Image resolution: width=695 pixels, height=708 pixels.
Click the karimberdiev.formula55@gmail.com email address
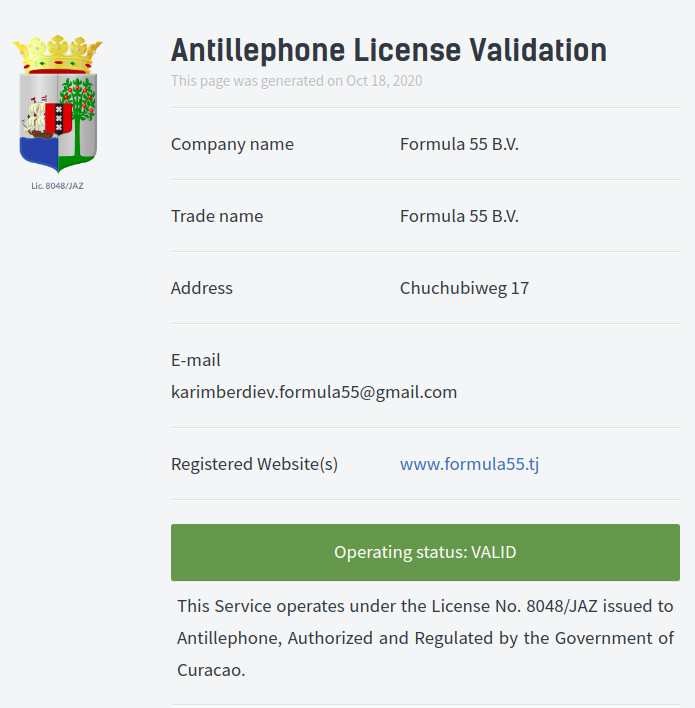click(x=314, y=392)
